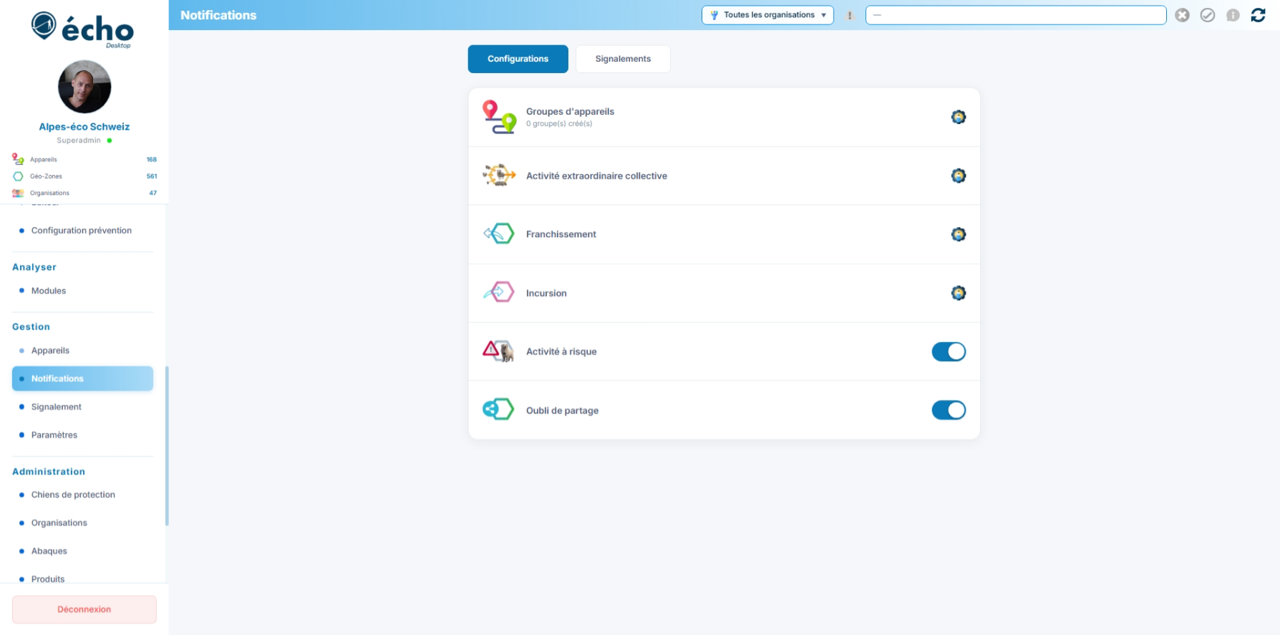This screenshot has height=635, width=1280.
Task: Click the user profile photo
Action: pyautogui.click(x=84, y=87)
